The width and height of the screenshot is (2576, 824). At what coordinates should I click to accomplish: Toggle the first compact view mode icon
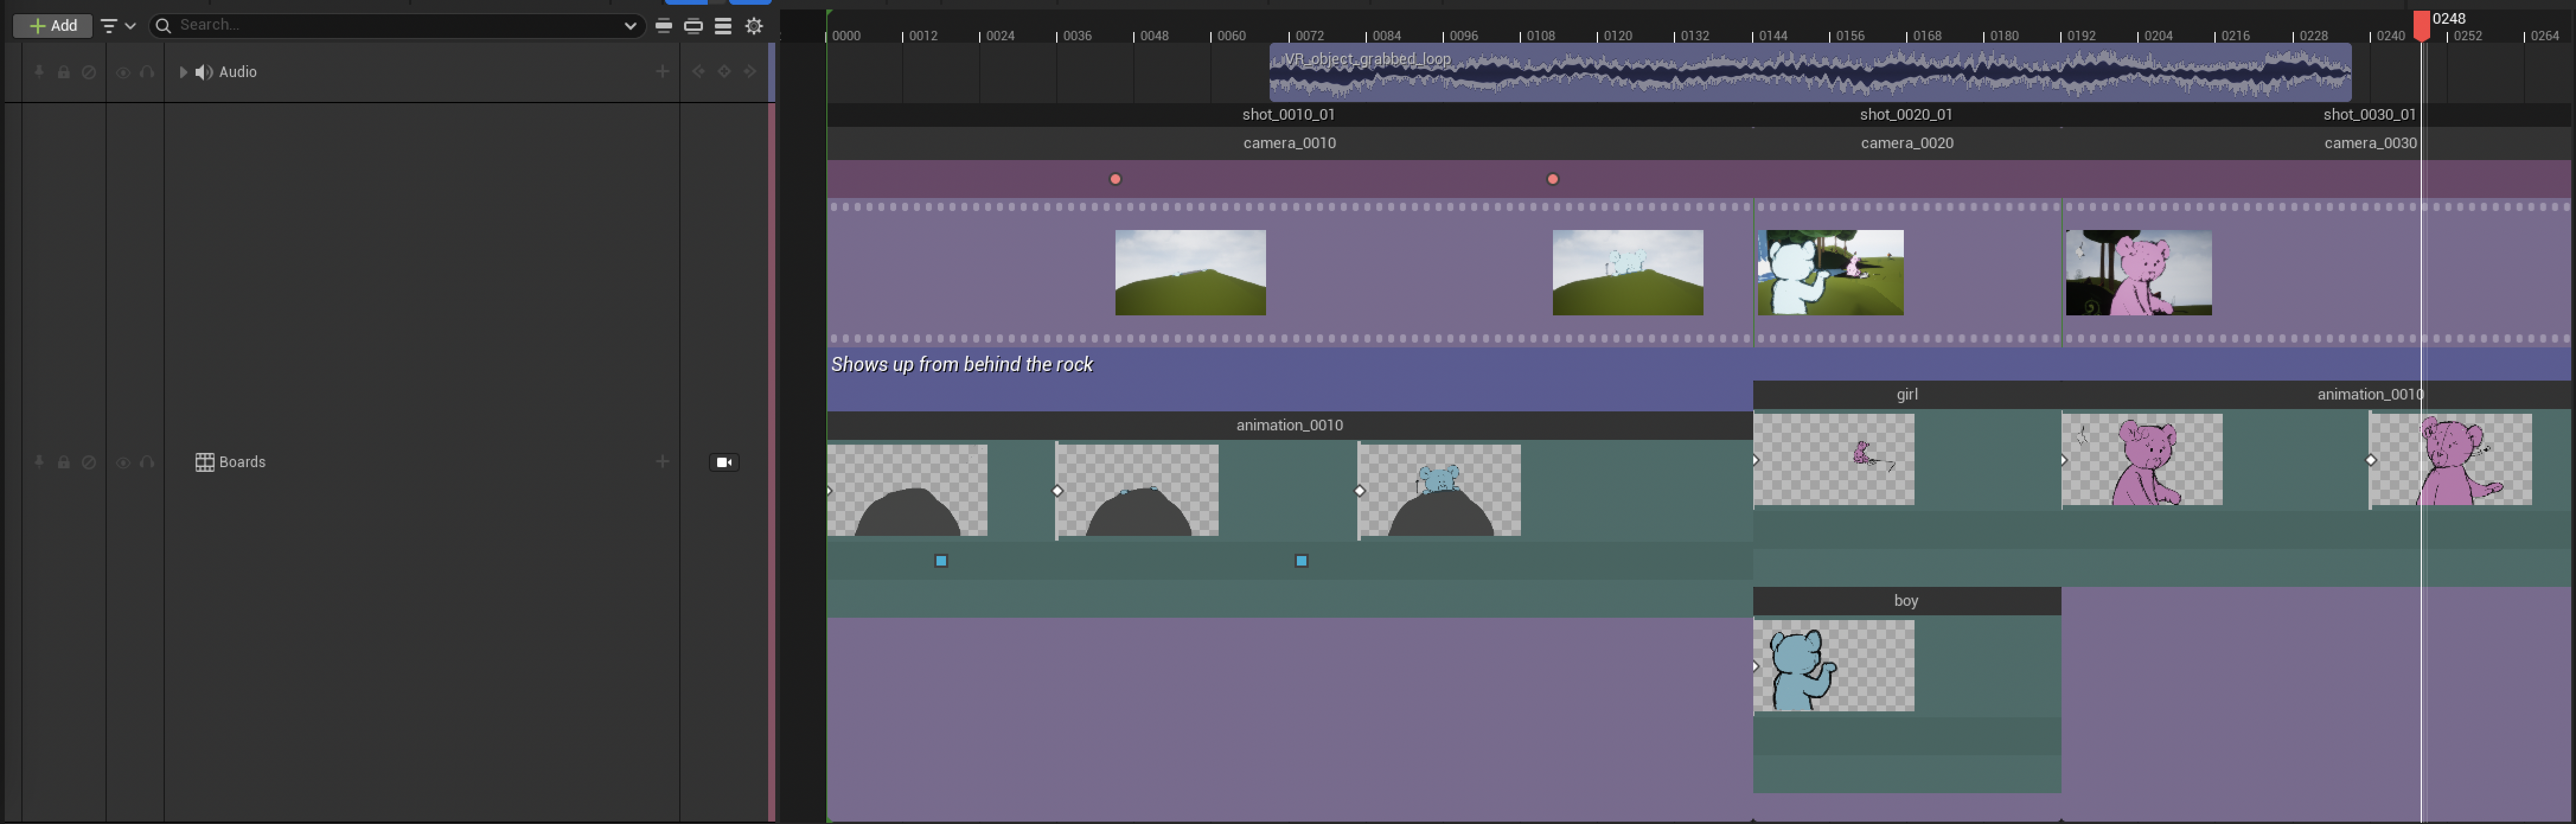pos(663,26)
